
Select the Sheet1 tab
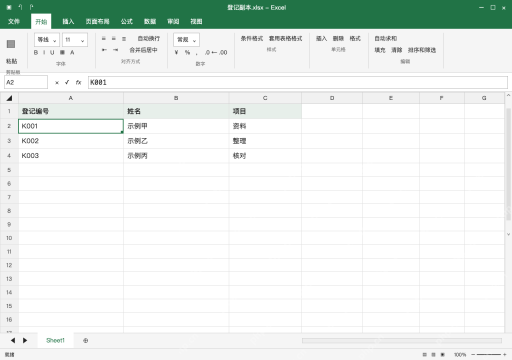[x=55, y=340]
